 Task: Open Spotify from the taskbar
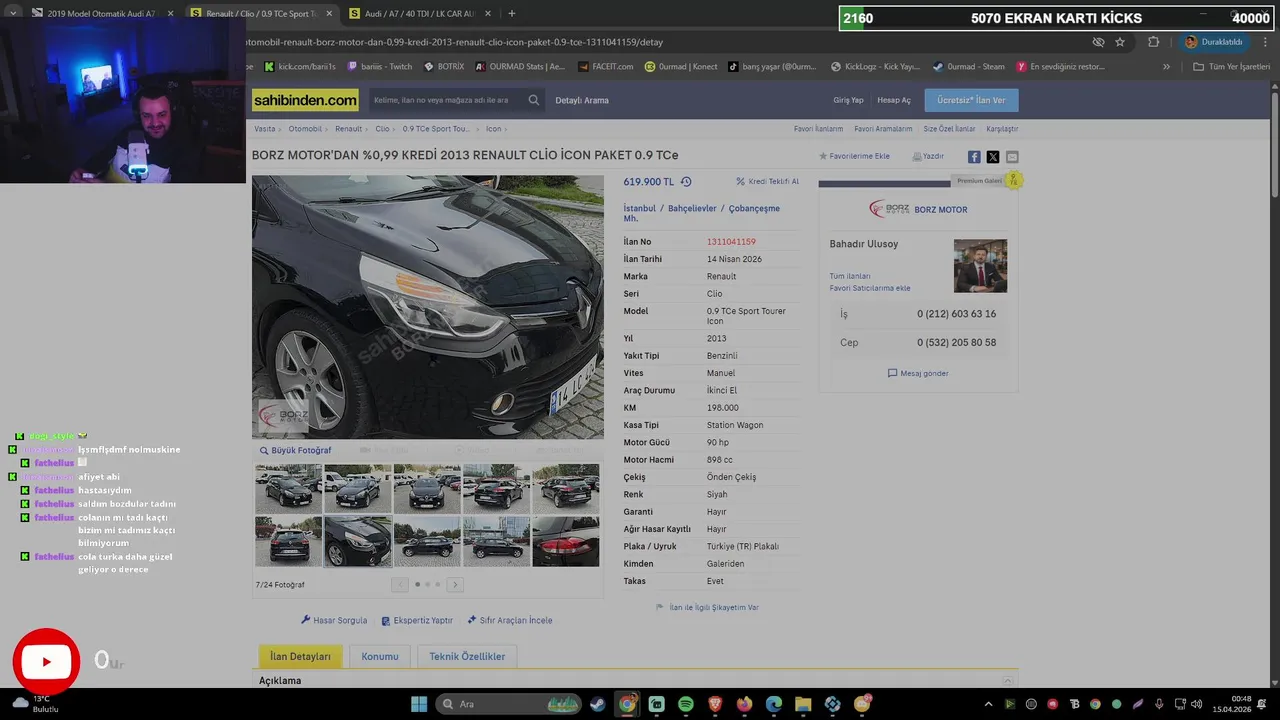686,704
